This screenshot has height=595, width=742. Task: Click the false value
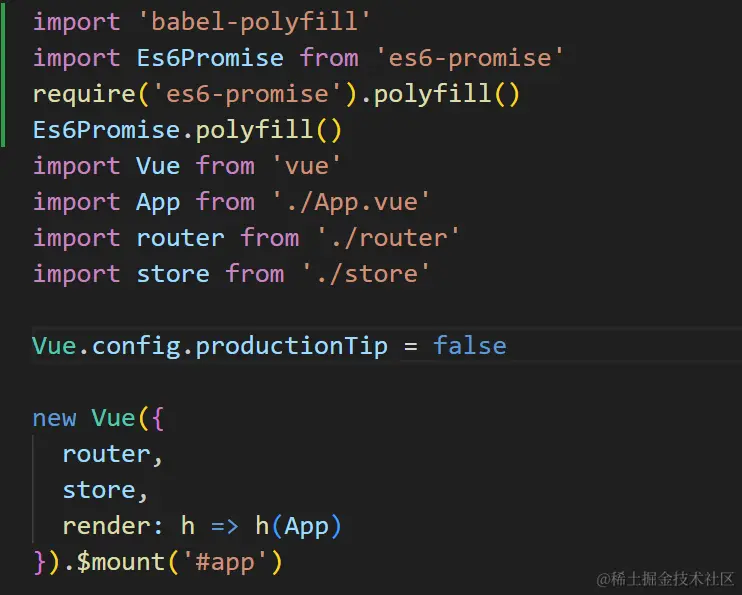click(x=469, y=345)
